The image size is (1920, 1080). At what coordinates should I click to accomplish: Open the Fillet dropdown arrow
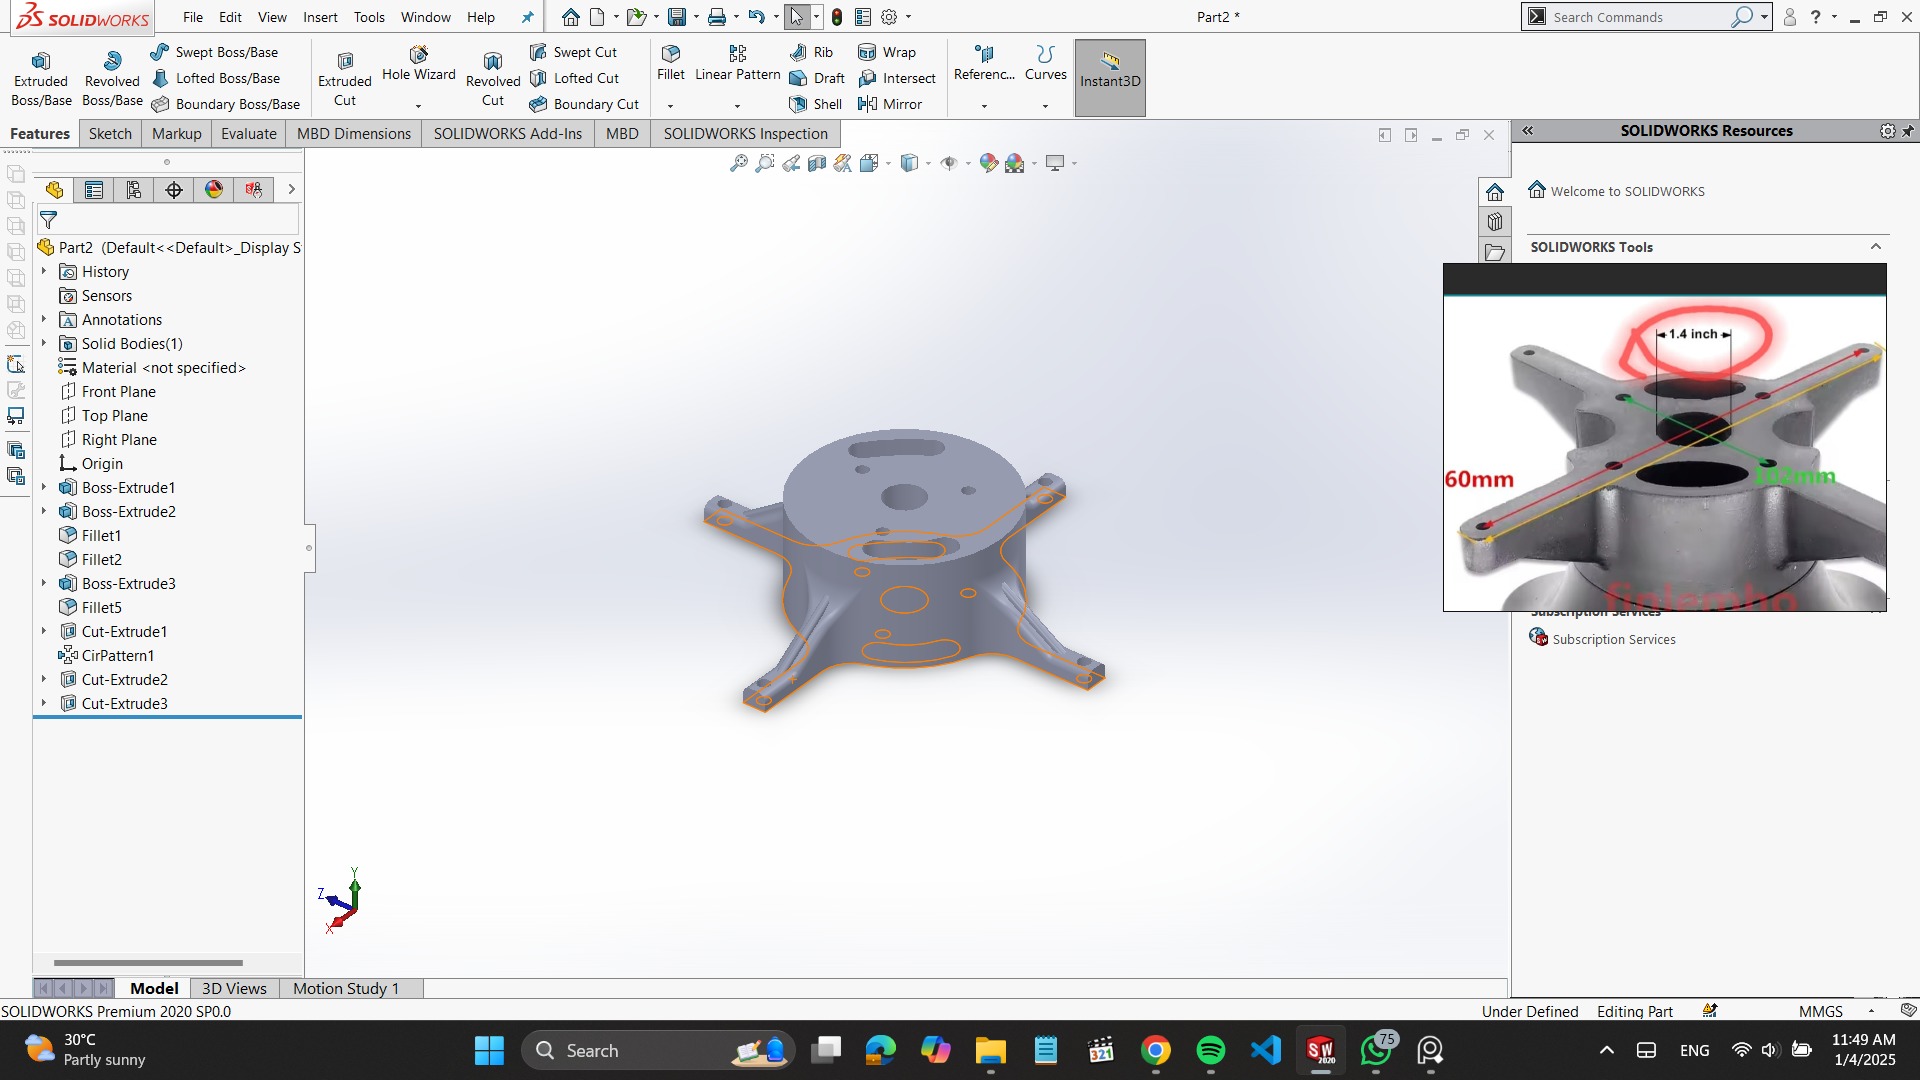[x=671, y=105]
